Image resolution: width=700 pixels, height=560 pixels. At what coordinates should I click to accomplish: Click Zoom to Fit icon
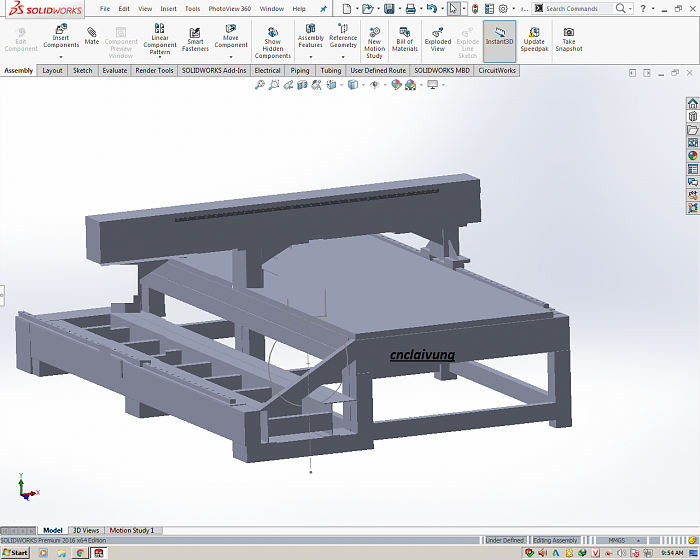point(259,85)
